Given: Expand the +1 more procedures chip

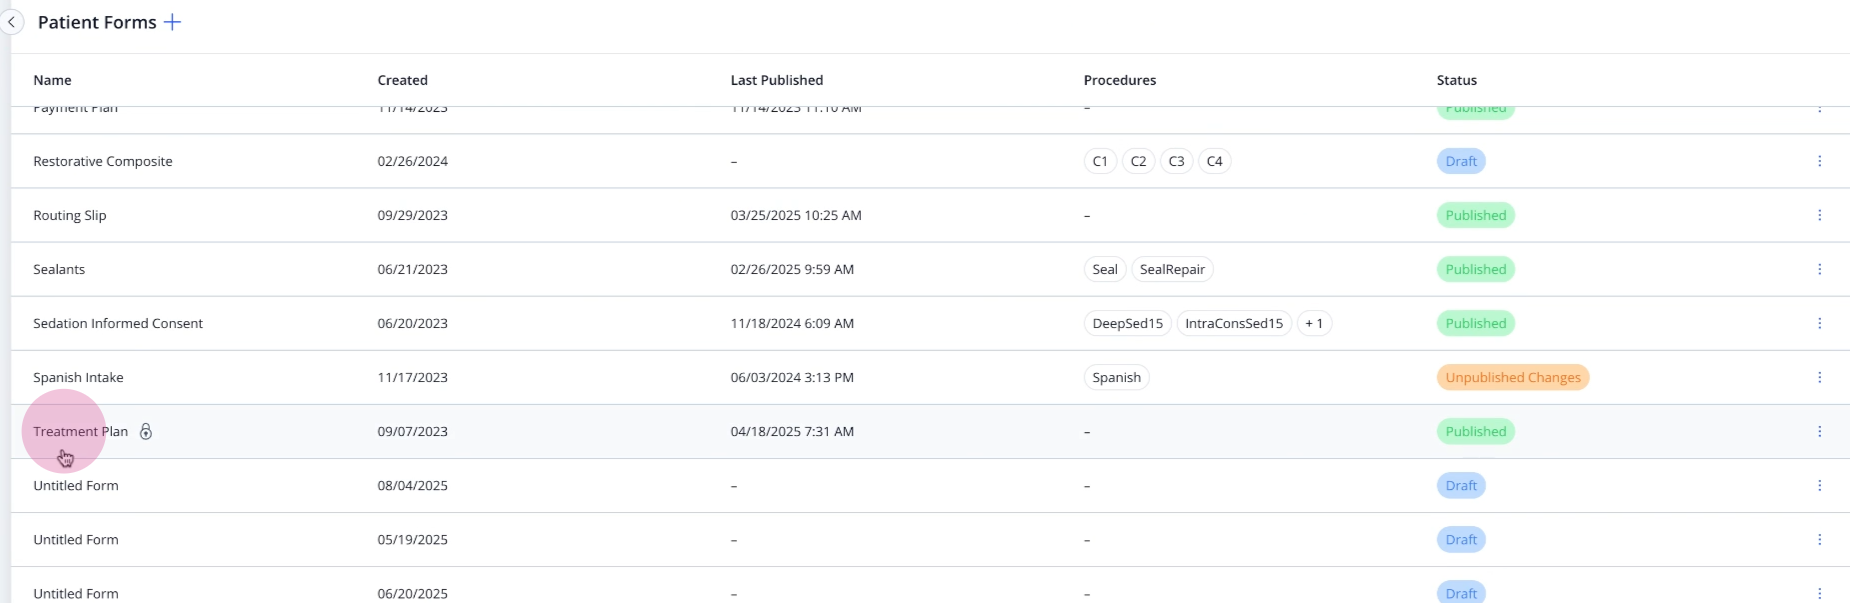Looking at the screenshot, I should [1314, 323].
